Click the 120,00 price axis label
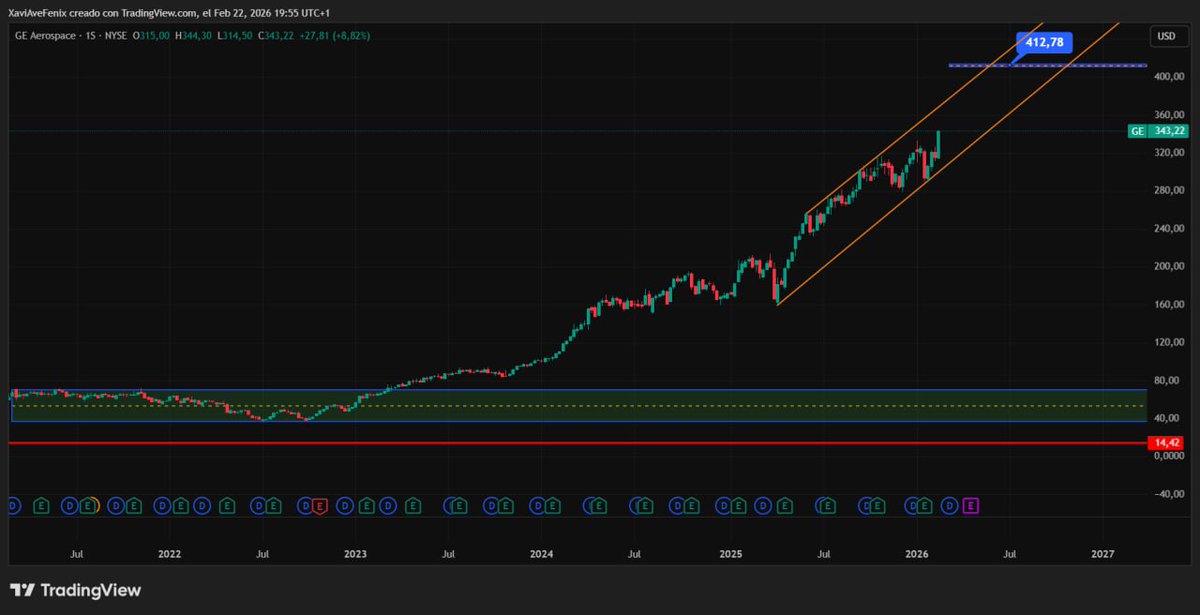 (x=1168, y=342)
